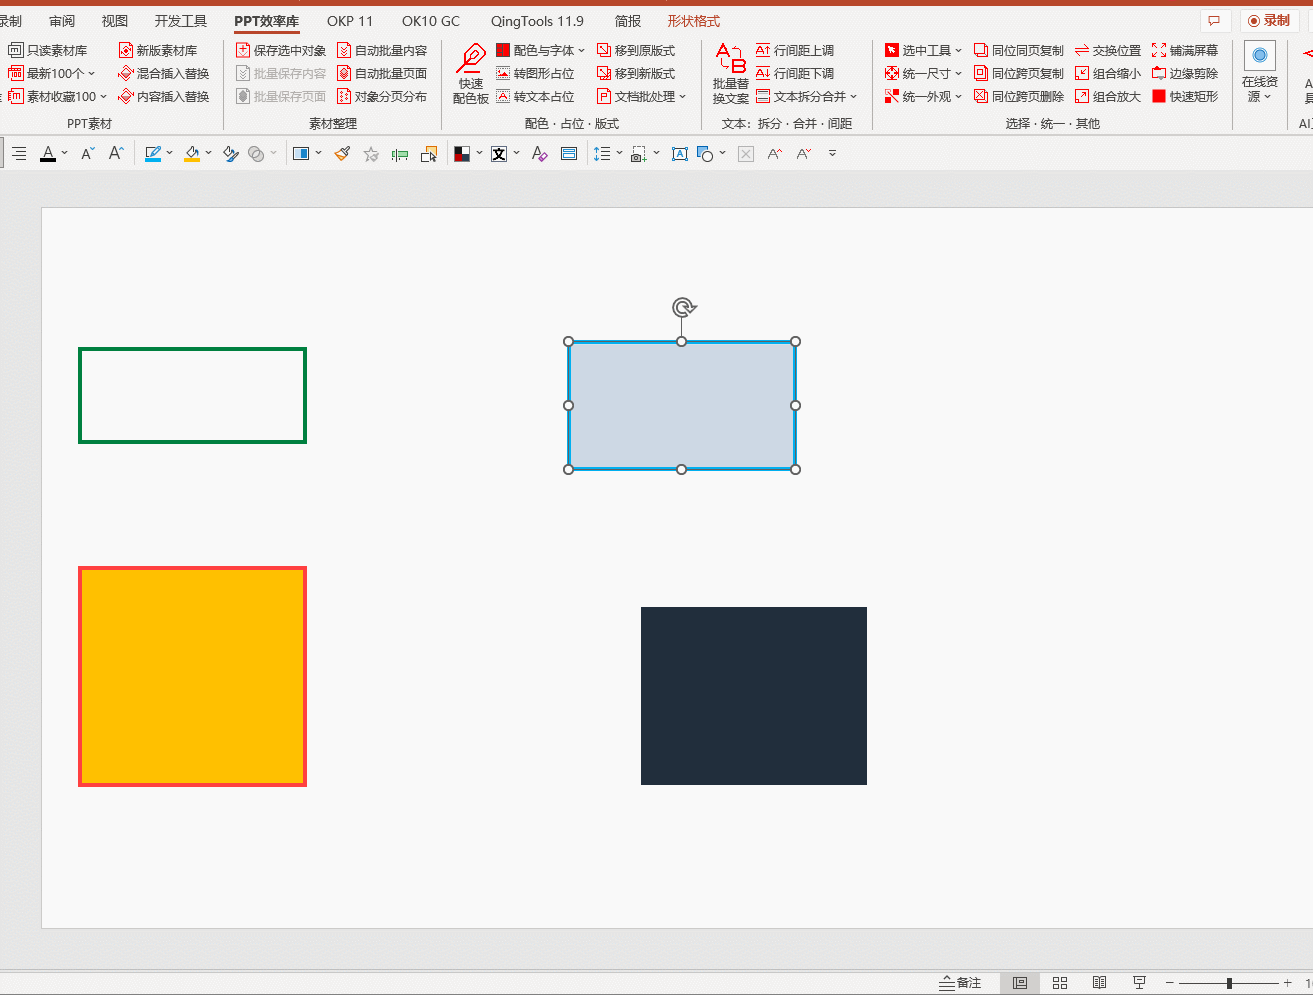Click the increase font size icon

[x=116, y=153]
